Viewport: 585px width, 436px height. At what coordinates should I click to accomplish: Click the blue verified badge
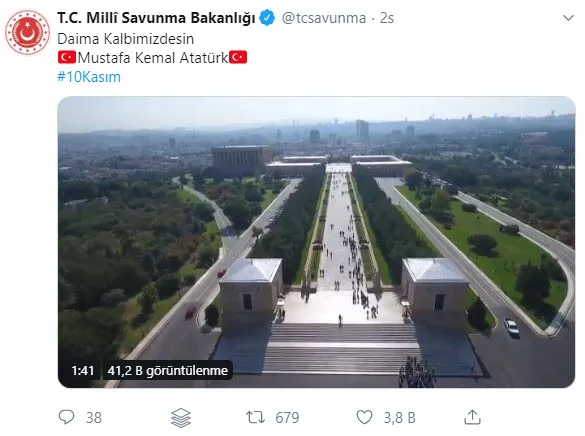[x=267, y=18]
